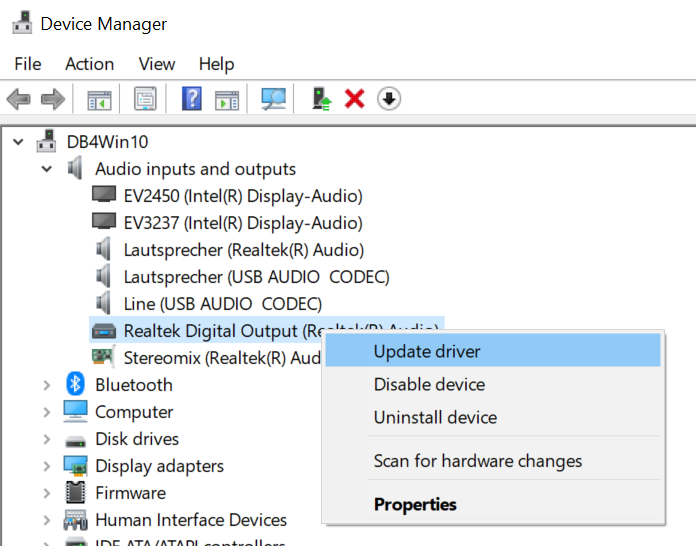696x546 pixels.
Task: Click the Forward arrow toolbar icon
Action: 53,99
